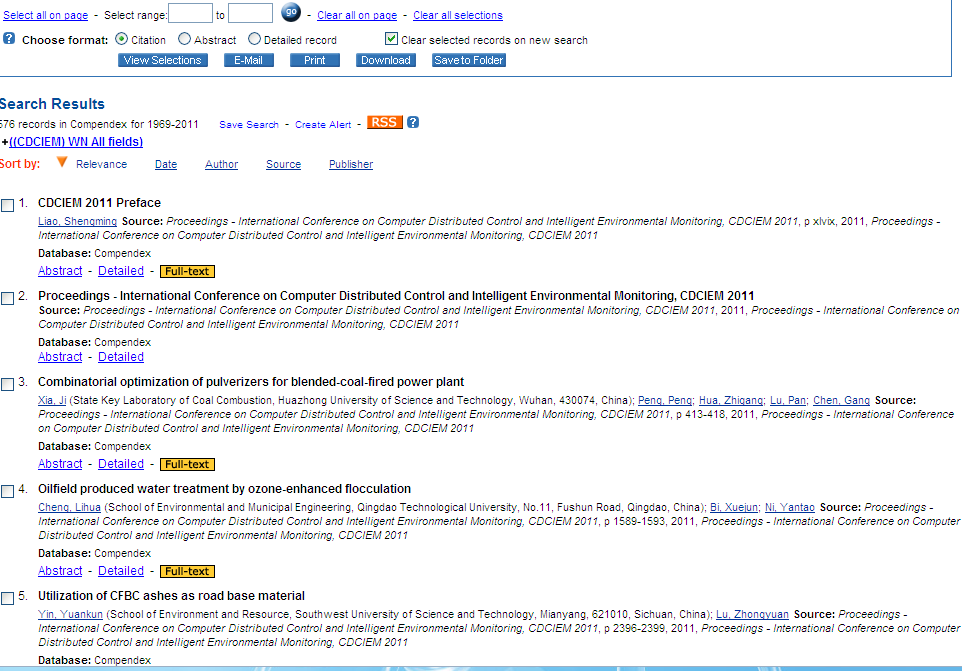The image size is (962, 671).
Task: Click the orange Relevance sort arrow
Action: point(62,162)
